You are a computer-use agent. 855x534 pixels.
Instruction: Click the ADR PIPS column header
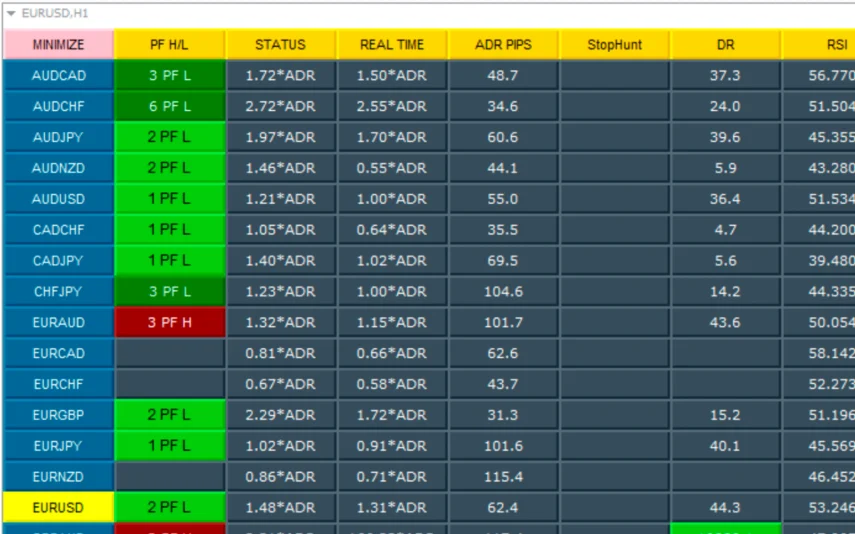pyautogui.click(x=503, y=45)
